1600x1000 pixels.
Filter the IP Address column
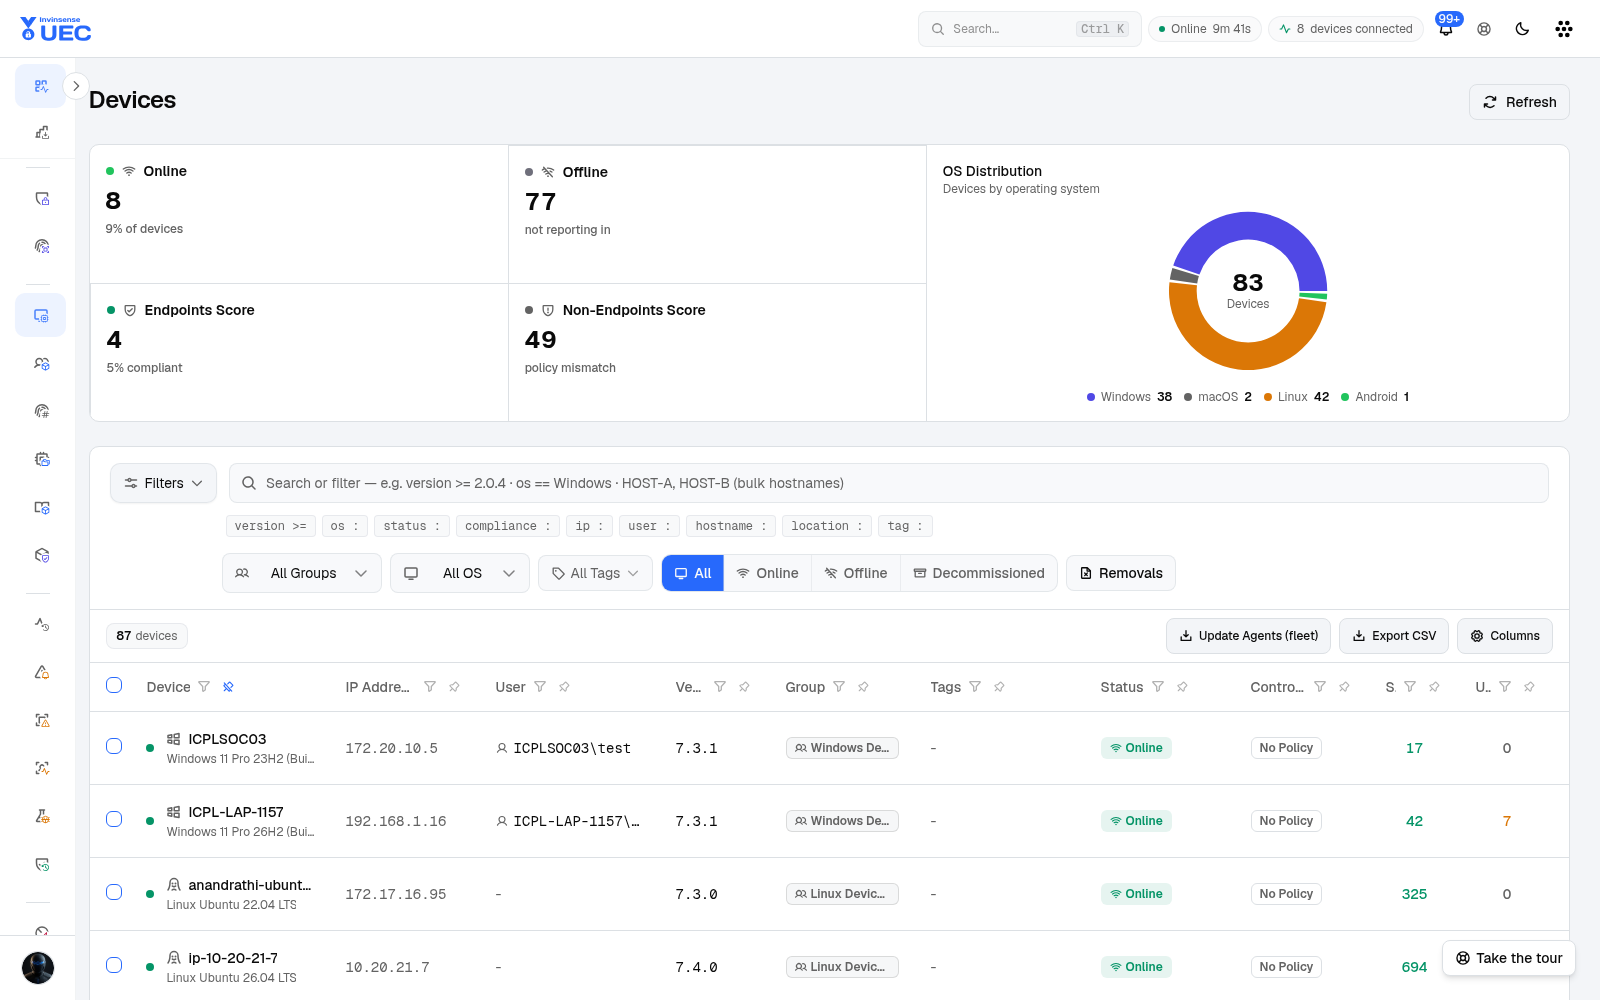pyautogui.click(x=430, y=687)
